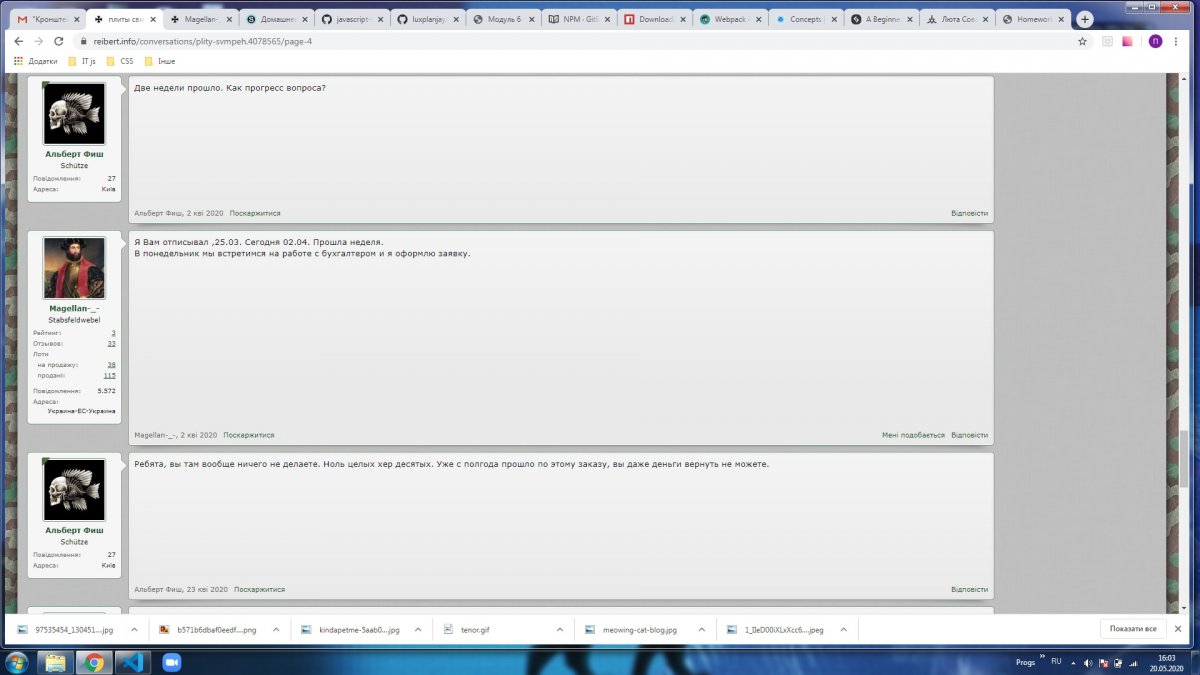Click Відповісти on the first post

tap(969, 213)
